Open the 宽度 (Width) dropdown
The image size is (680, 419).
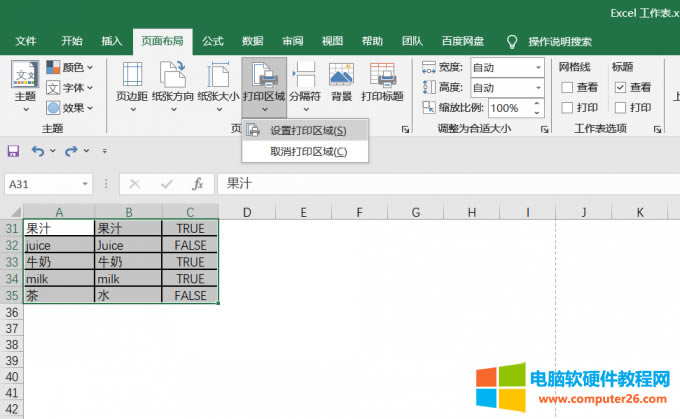538,68
